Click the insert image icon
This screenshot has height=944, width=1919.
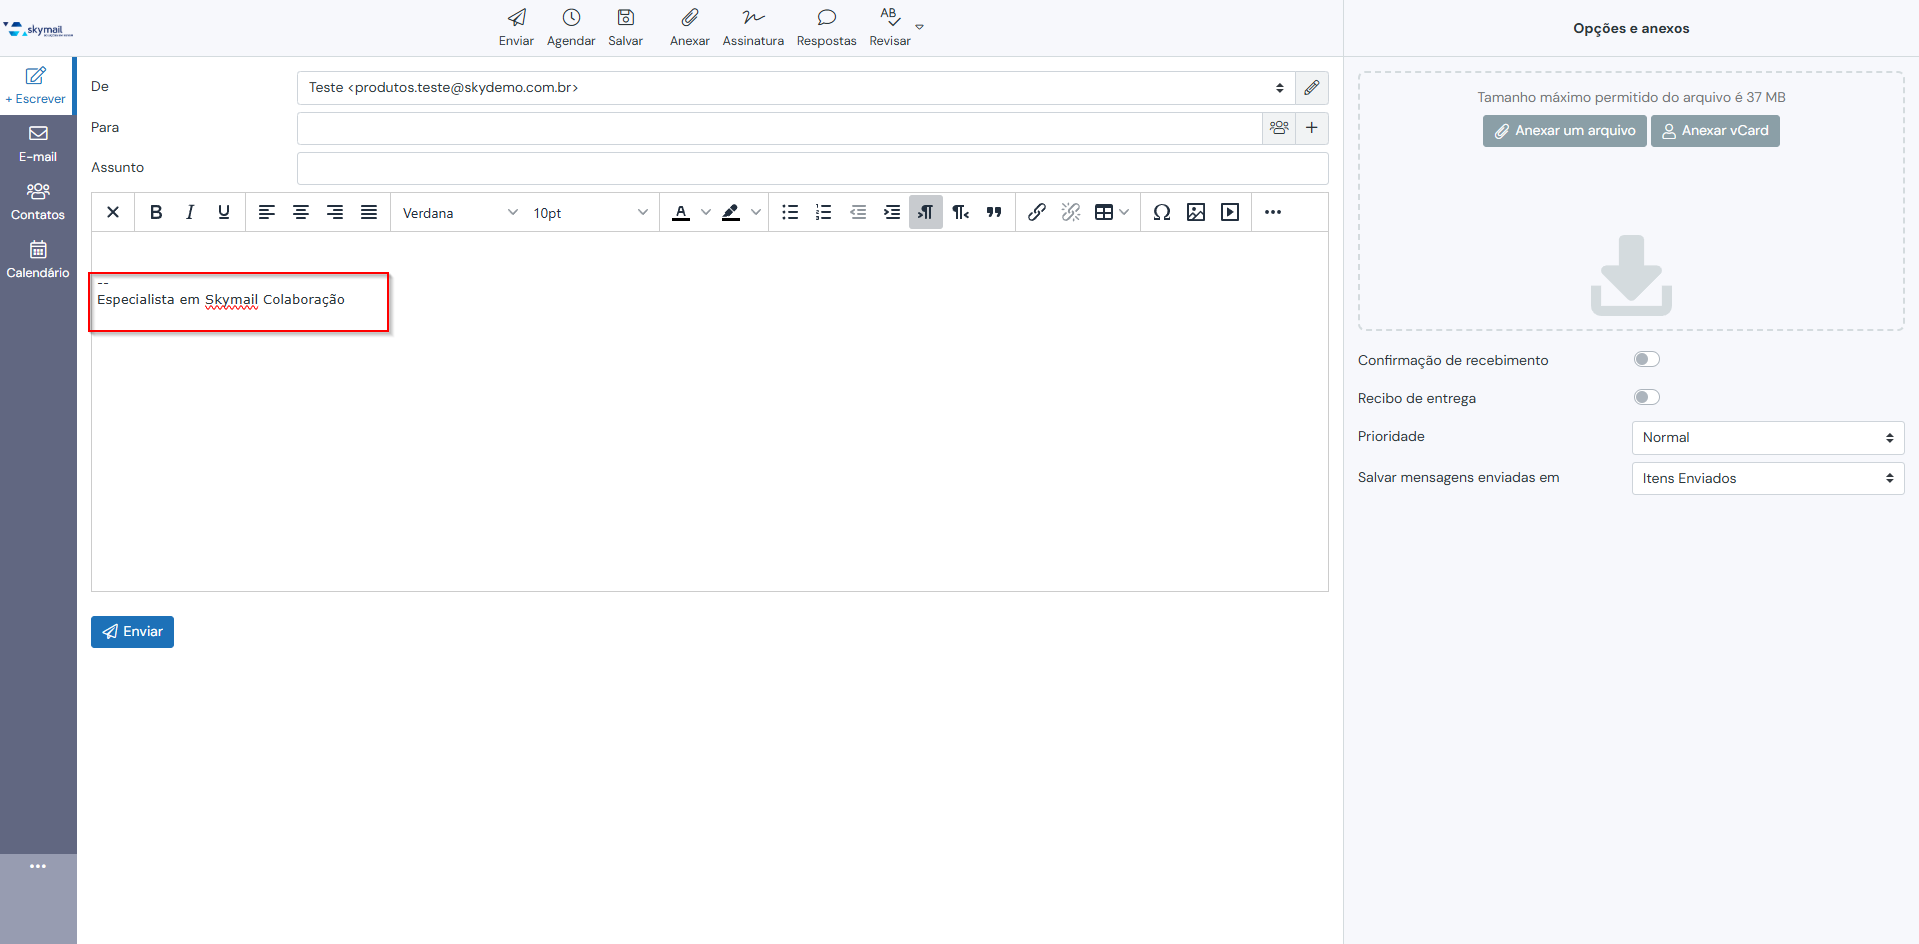1195,212
